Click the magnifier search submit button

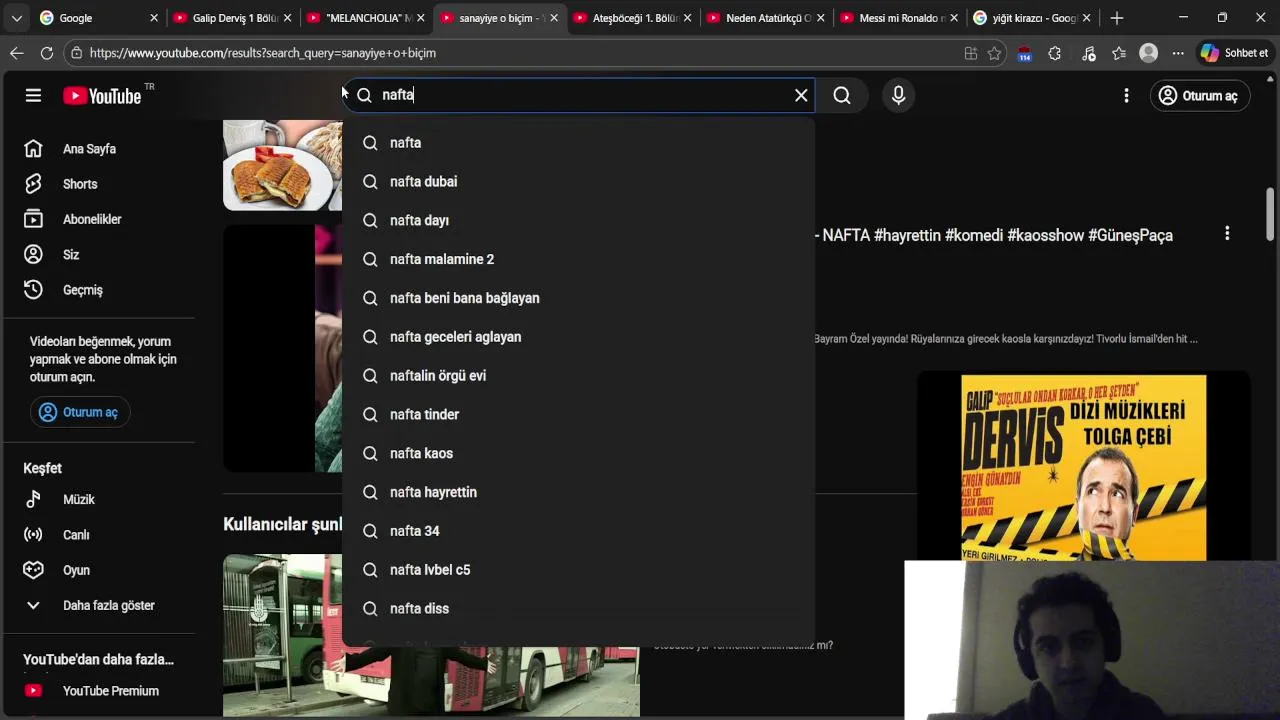pos(842,95)
